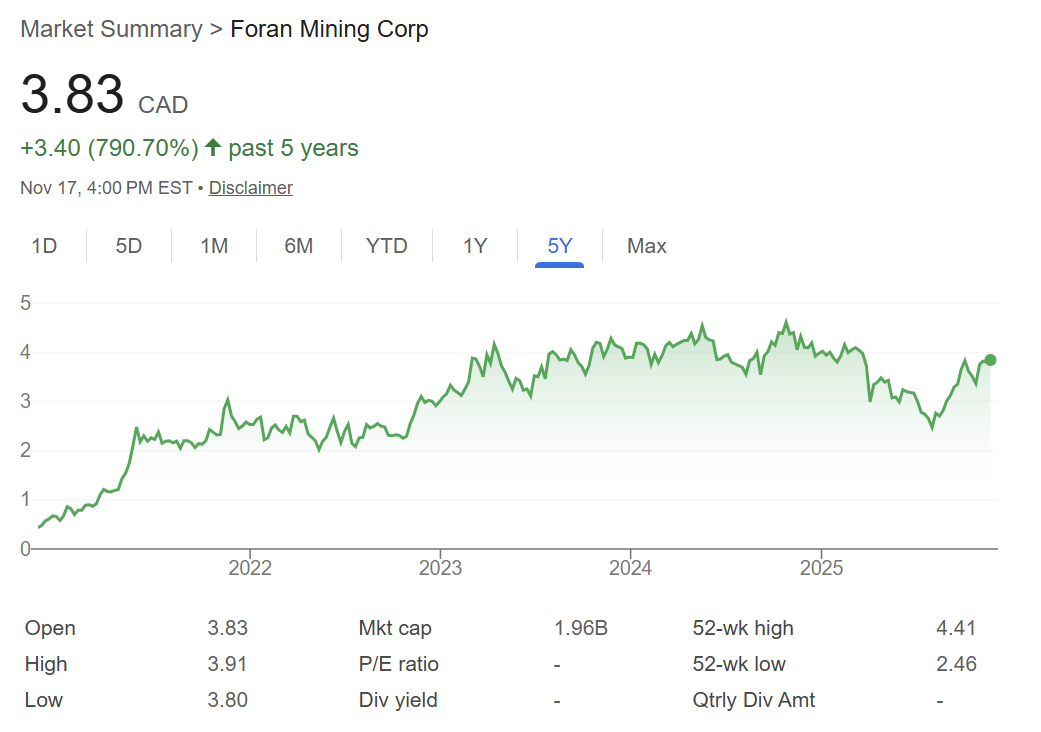Click the active 5Y tab
1041x732 pixels.
560,246
